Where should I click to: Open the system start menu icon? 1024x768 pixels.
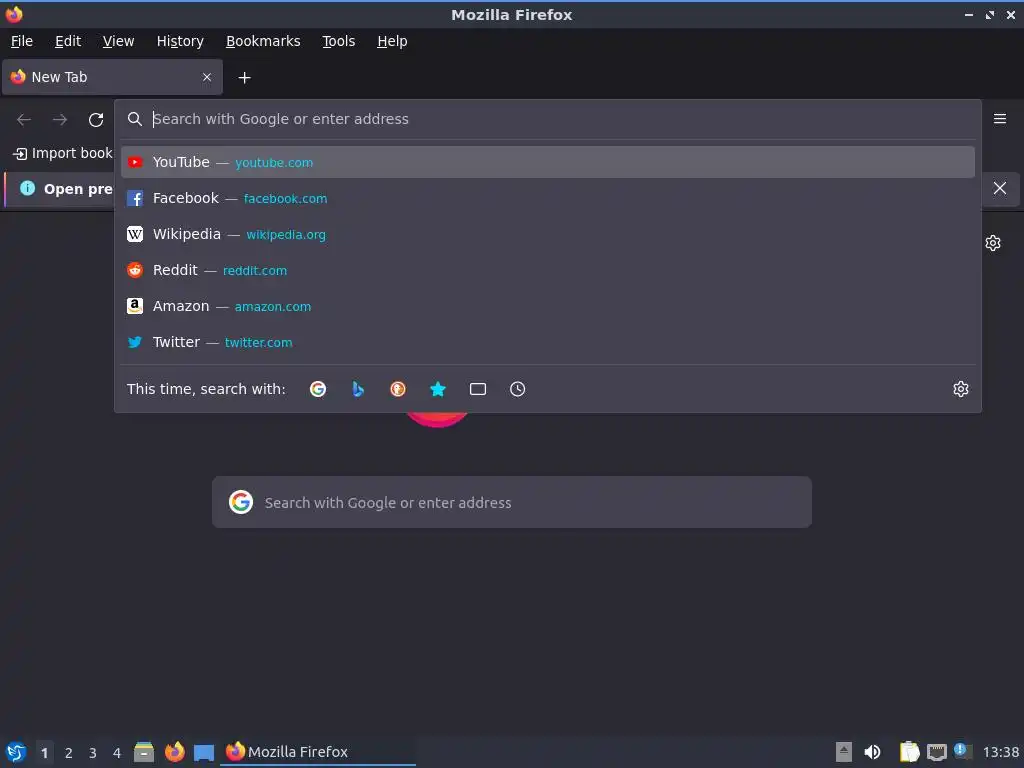pos(16,752)
